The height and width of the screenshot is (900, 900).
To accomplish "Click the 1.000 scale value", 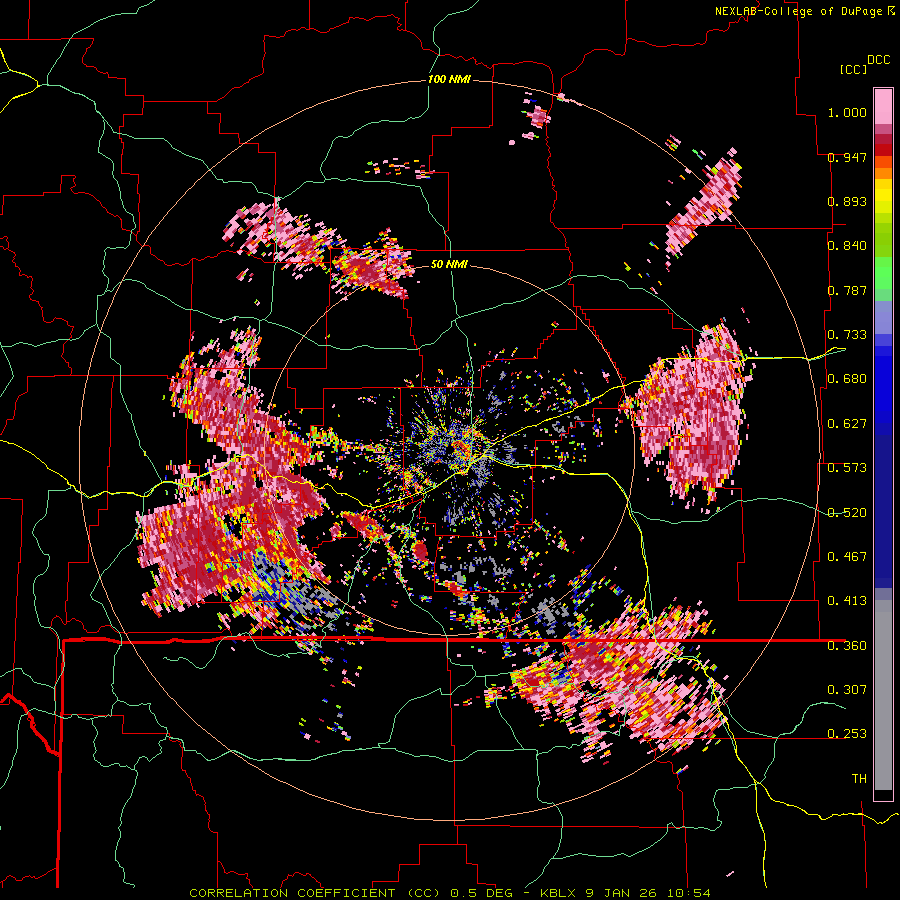I will pos(847,112).
